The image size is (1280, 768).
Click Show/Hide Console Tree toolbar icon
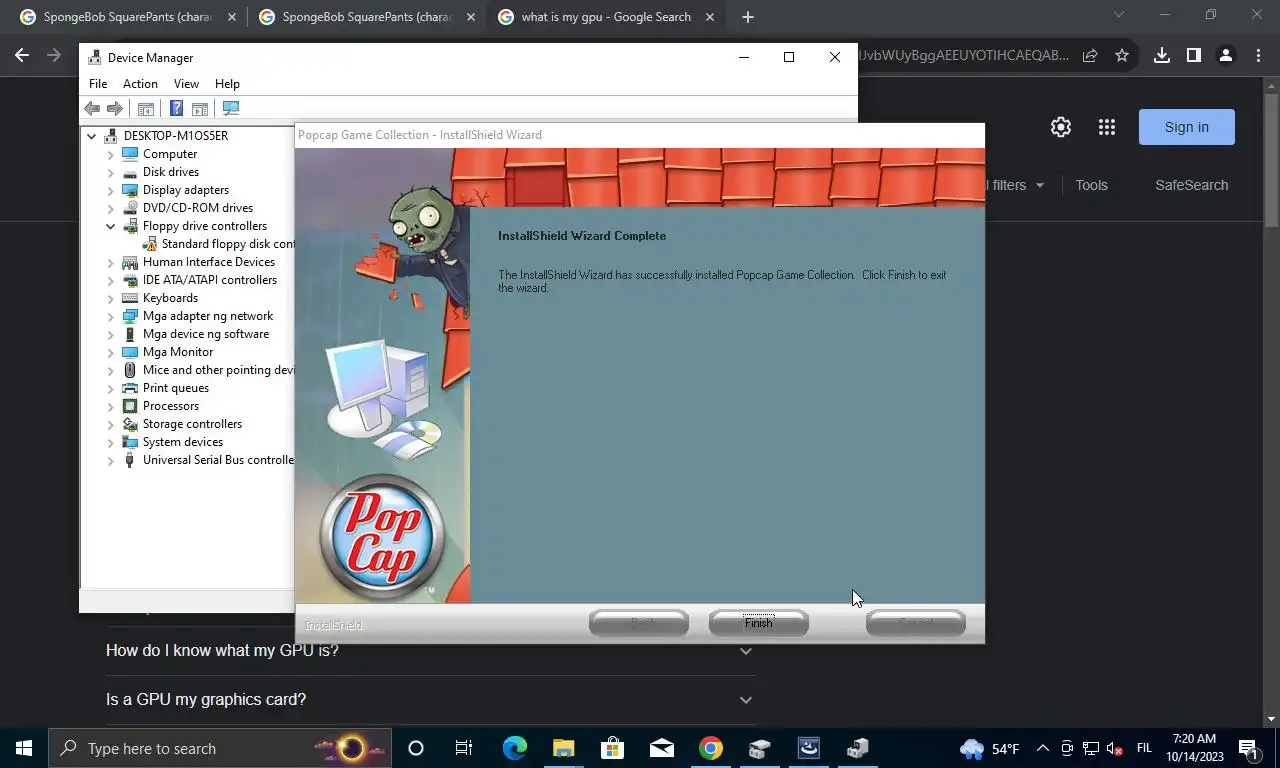(146, 108)
